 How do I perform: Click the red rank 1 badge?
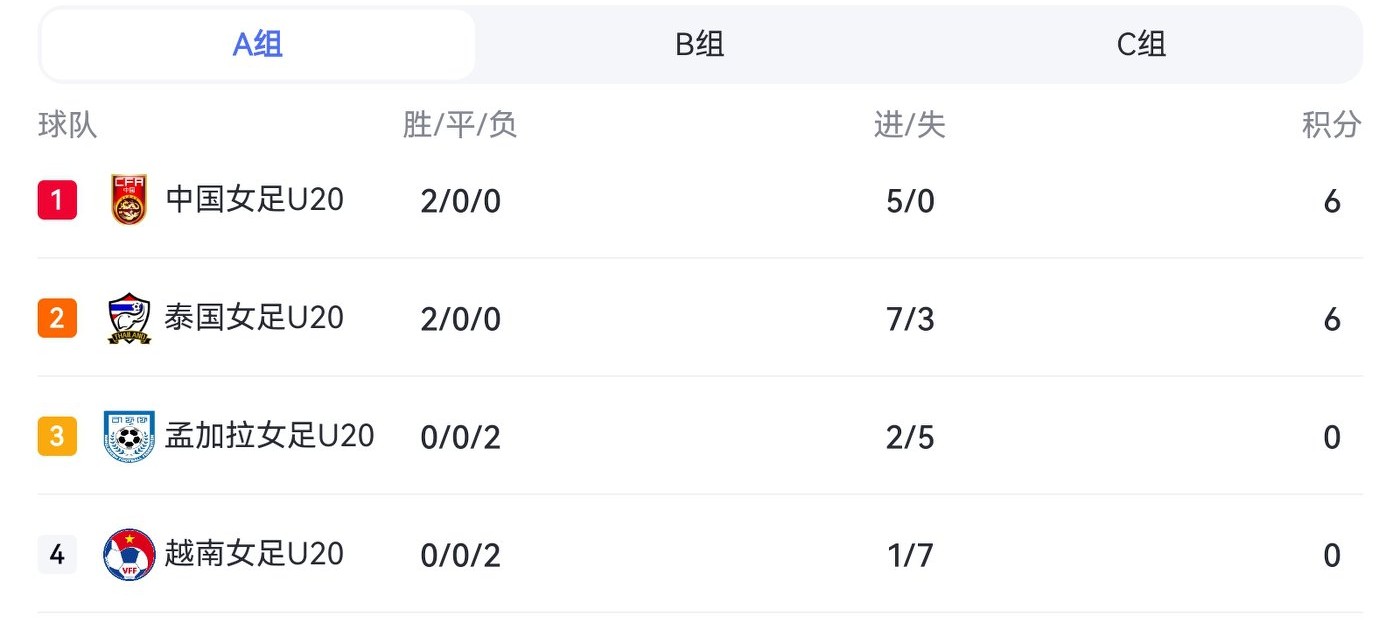pos(57,200)
